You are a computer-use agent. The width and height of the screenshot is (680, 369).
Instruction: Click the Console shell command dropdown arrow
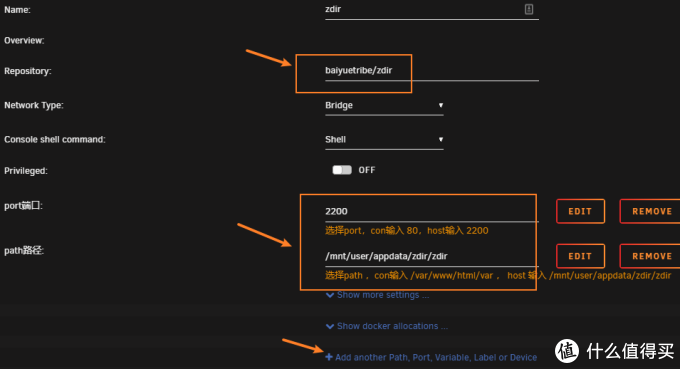click(x=441, y=140)
